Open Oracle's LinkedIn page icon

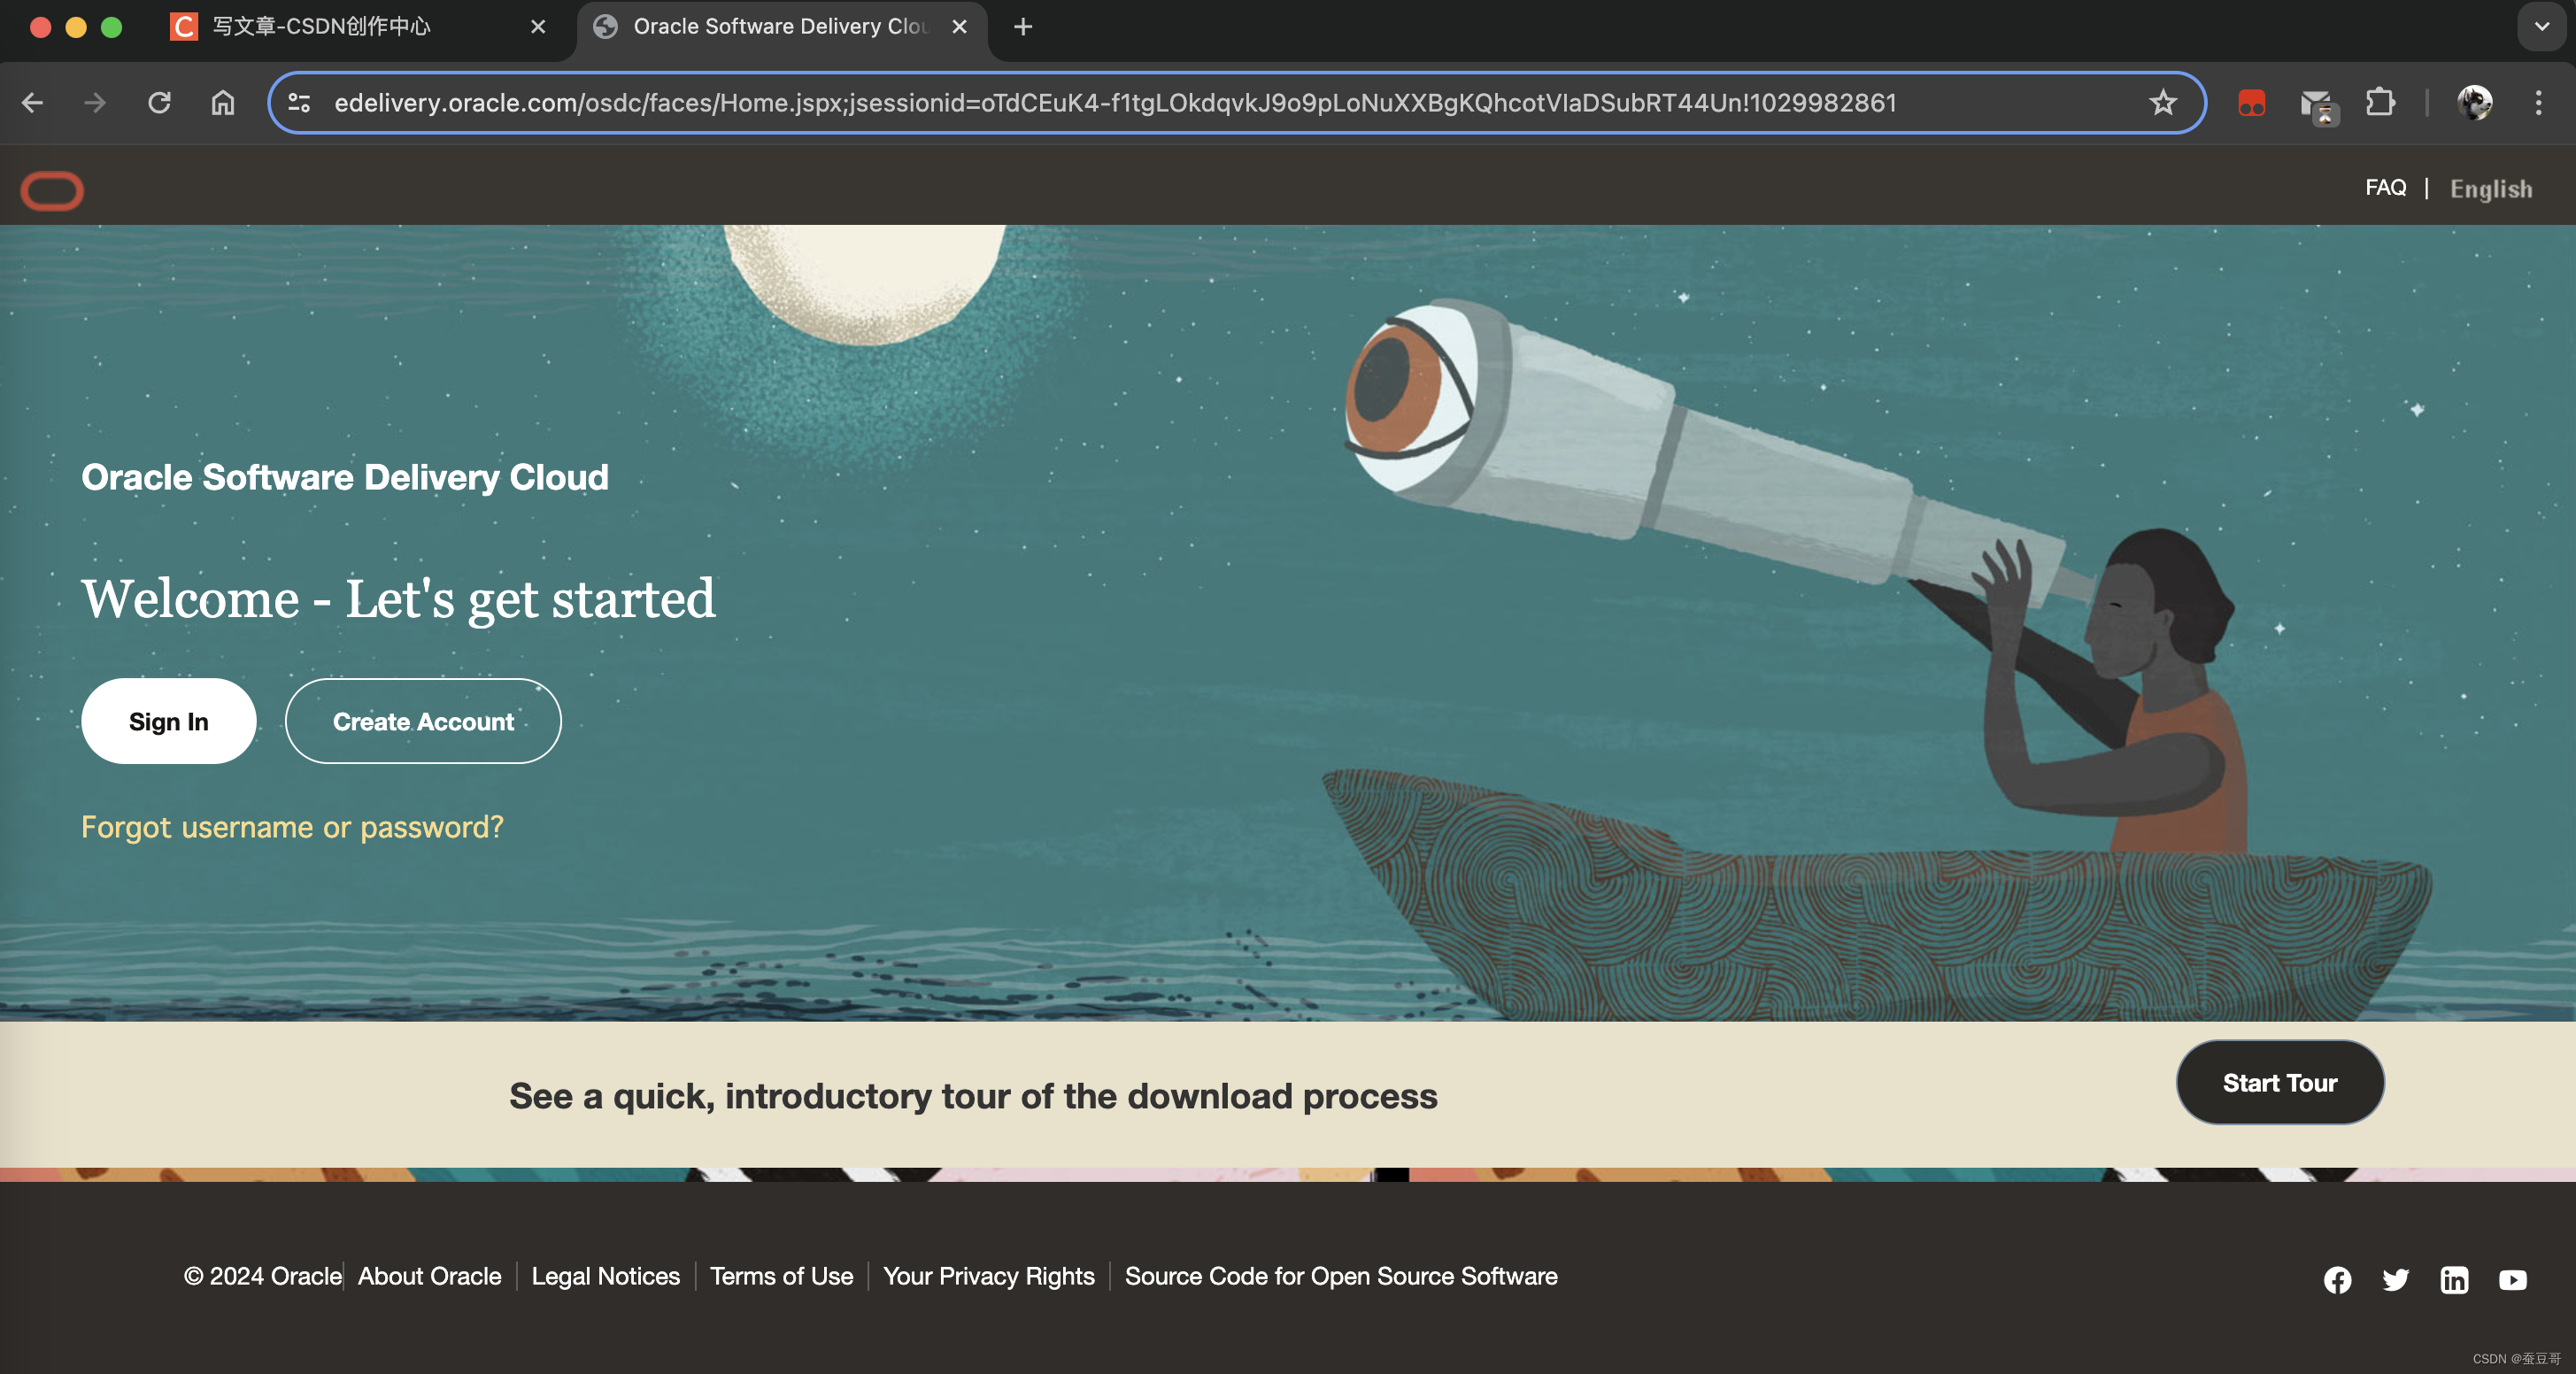click(2454, 1279)
